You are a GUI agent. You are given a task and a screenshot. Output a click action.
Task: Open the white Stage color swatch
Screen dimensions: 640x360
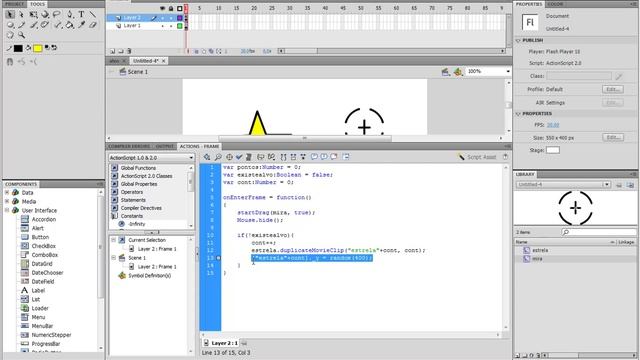(x=553, y=150)
